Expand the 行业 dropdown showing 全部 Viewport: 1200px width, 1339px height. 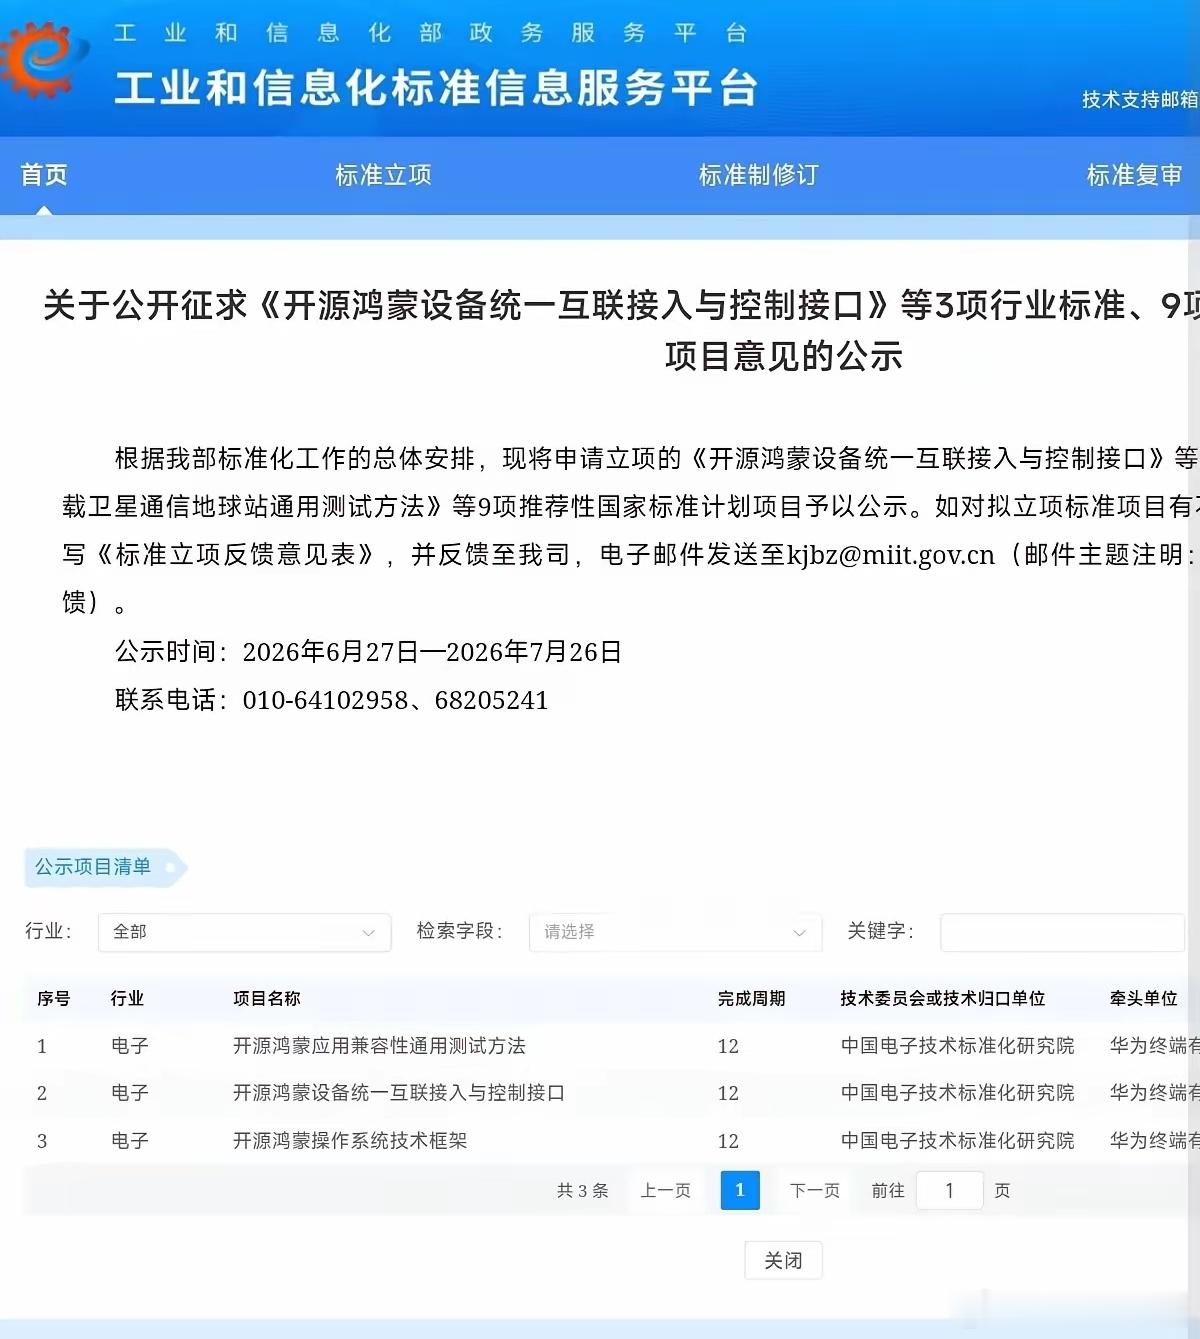(244, 932)
